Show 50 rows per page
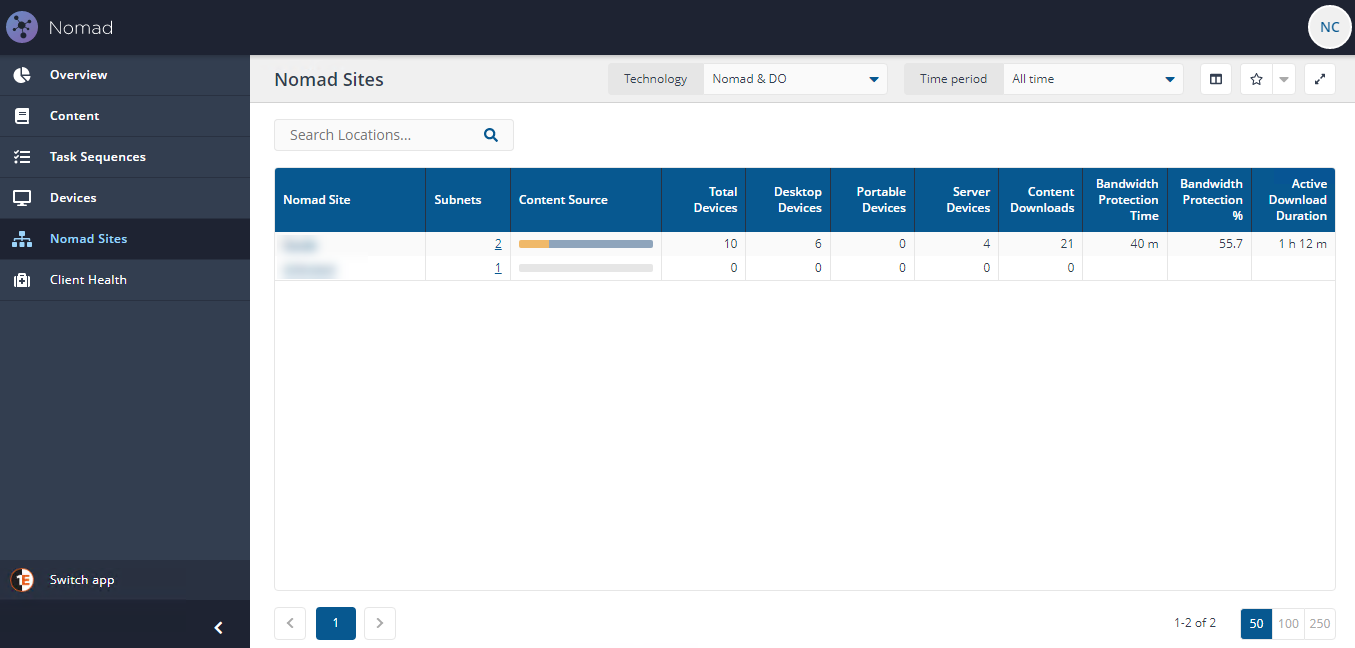This screenshot has width=1355, height=648. [x=1257, y=623]
